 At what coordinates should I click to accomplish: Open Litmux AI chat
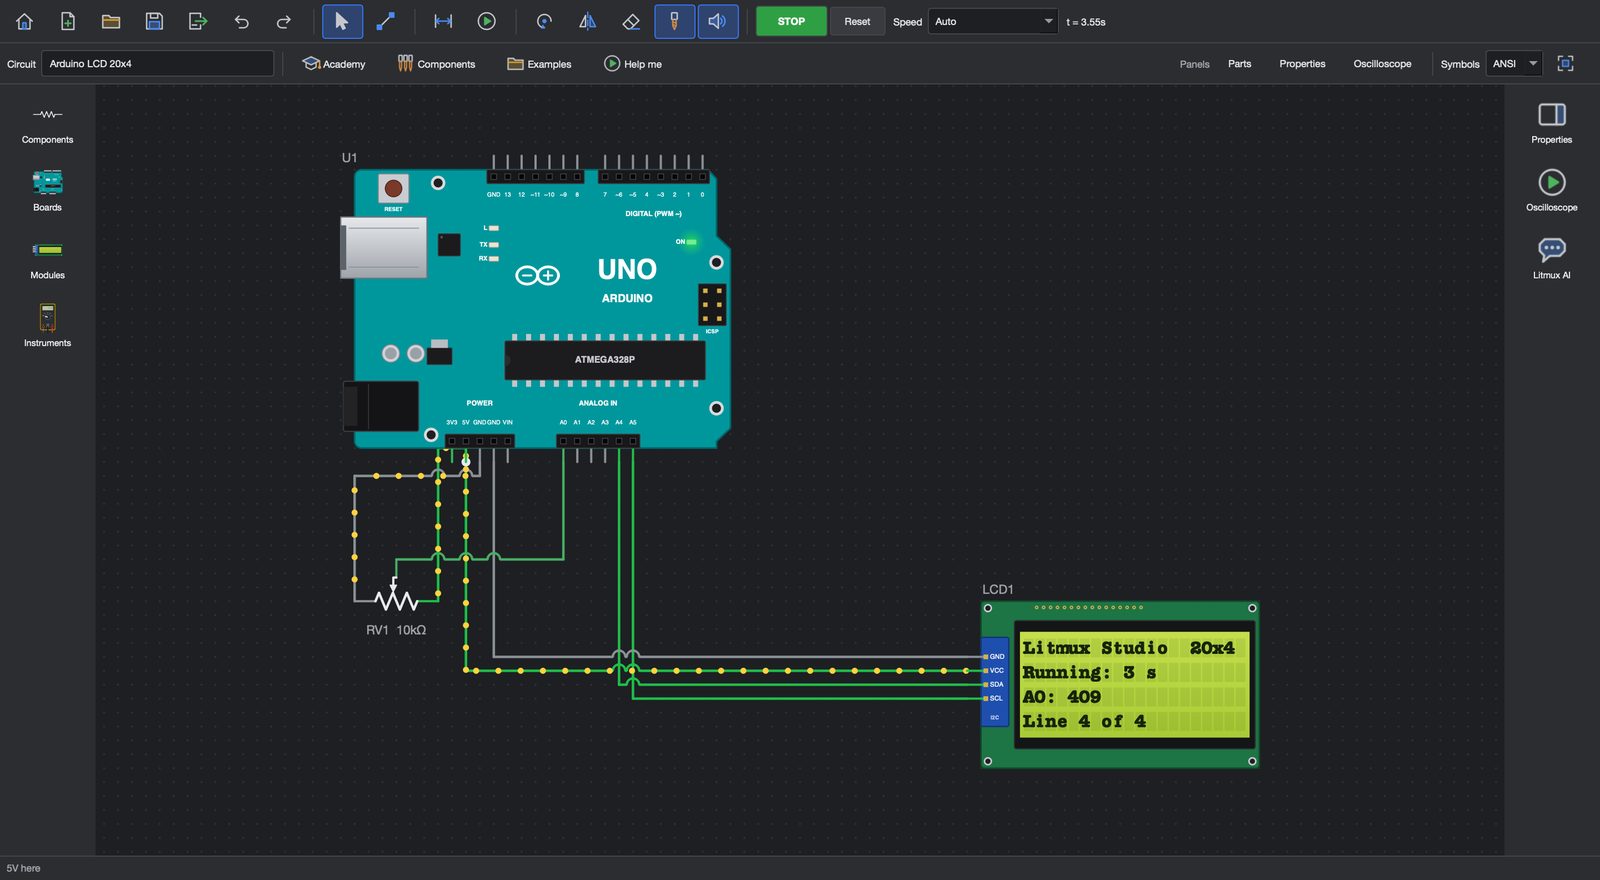1552,259
